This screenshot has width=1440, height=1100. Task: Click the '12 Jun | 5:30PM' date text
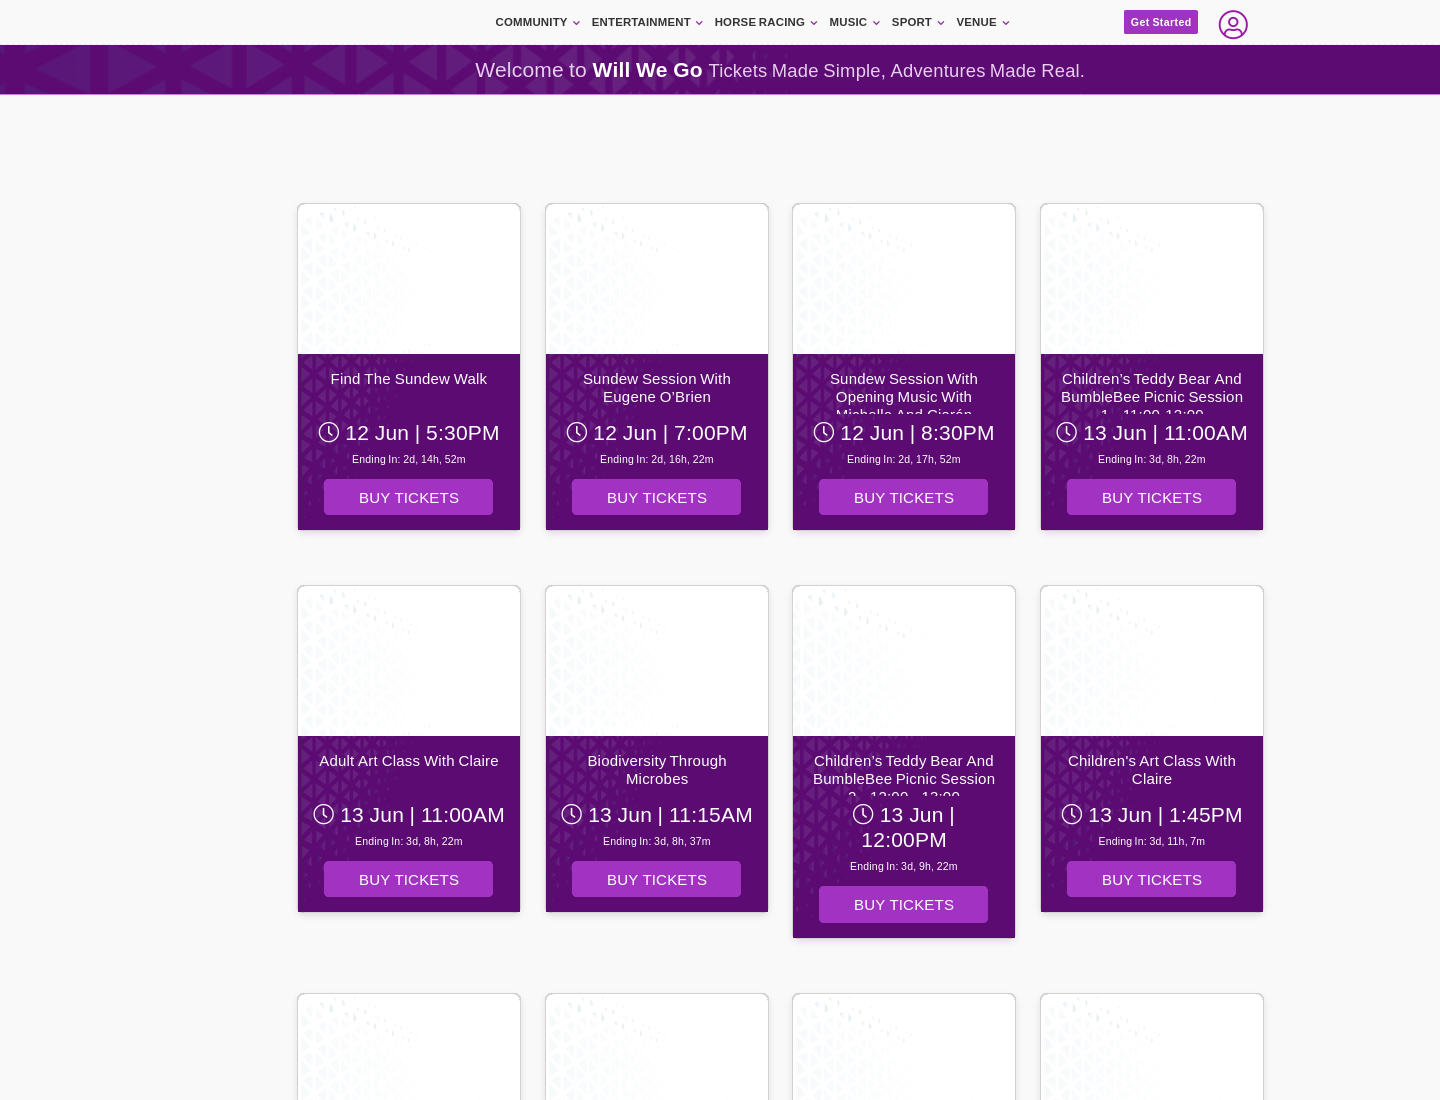click(422, 433)
